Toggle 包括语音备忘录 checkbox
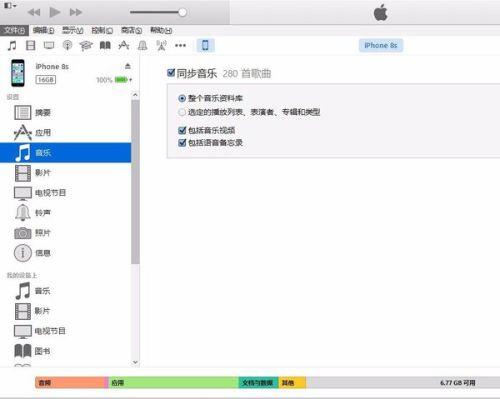This screenshot has width=500, height=399. pos(182,143)
